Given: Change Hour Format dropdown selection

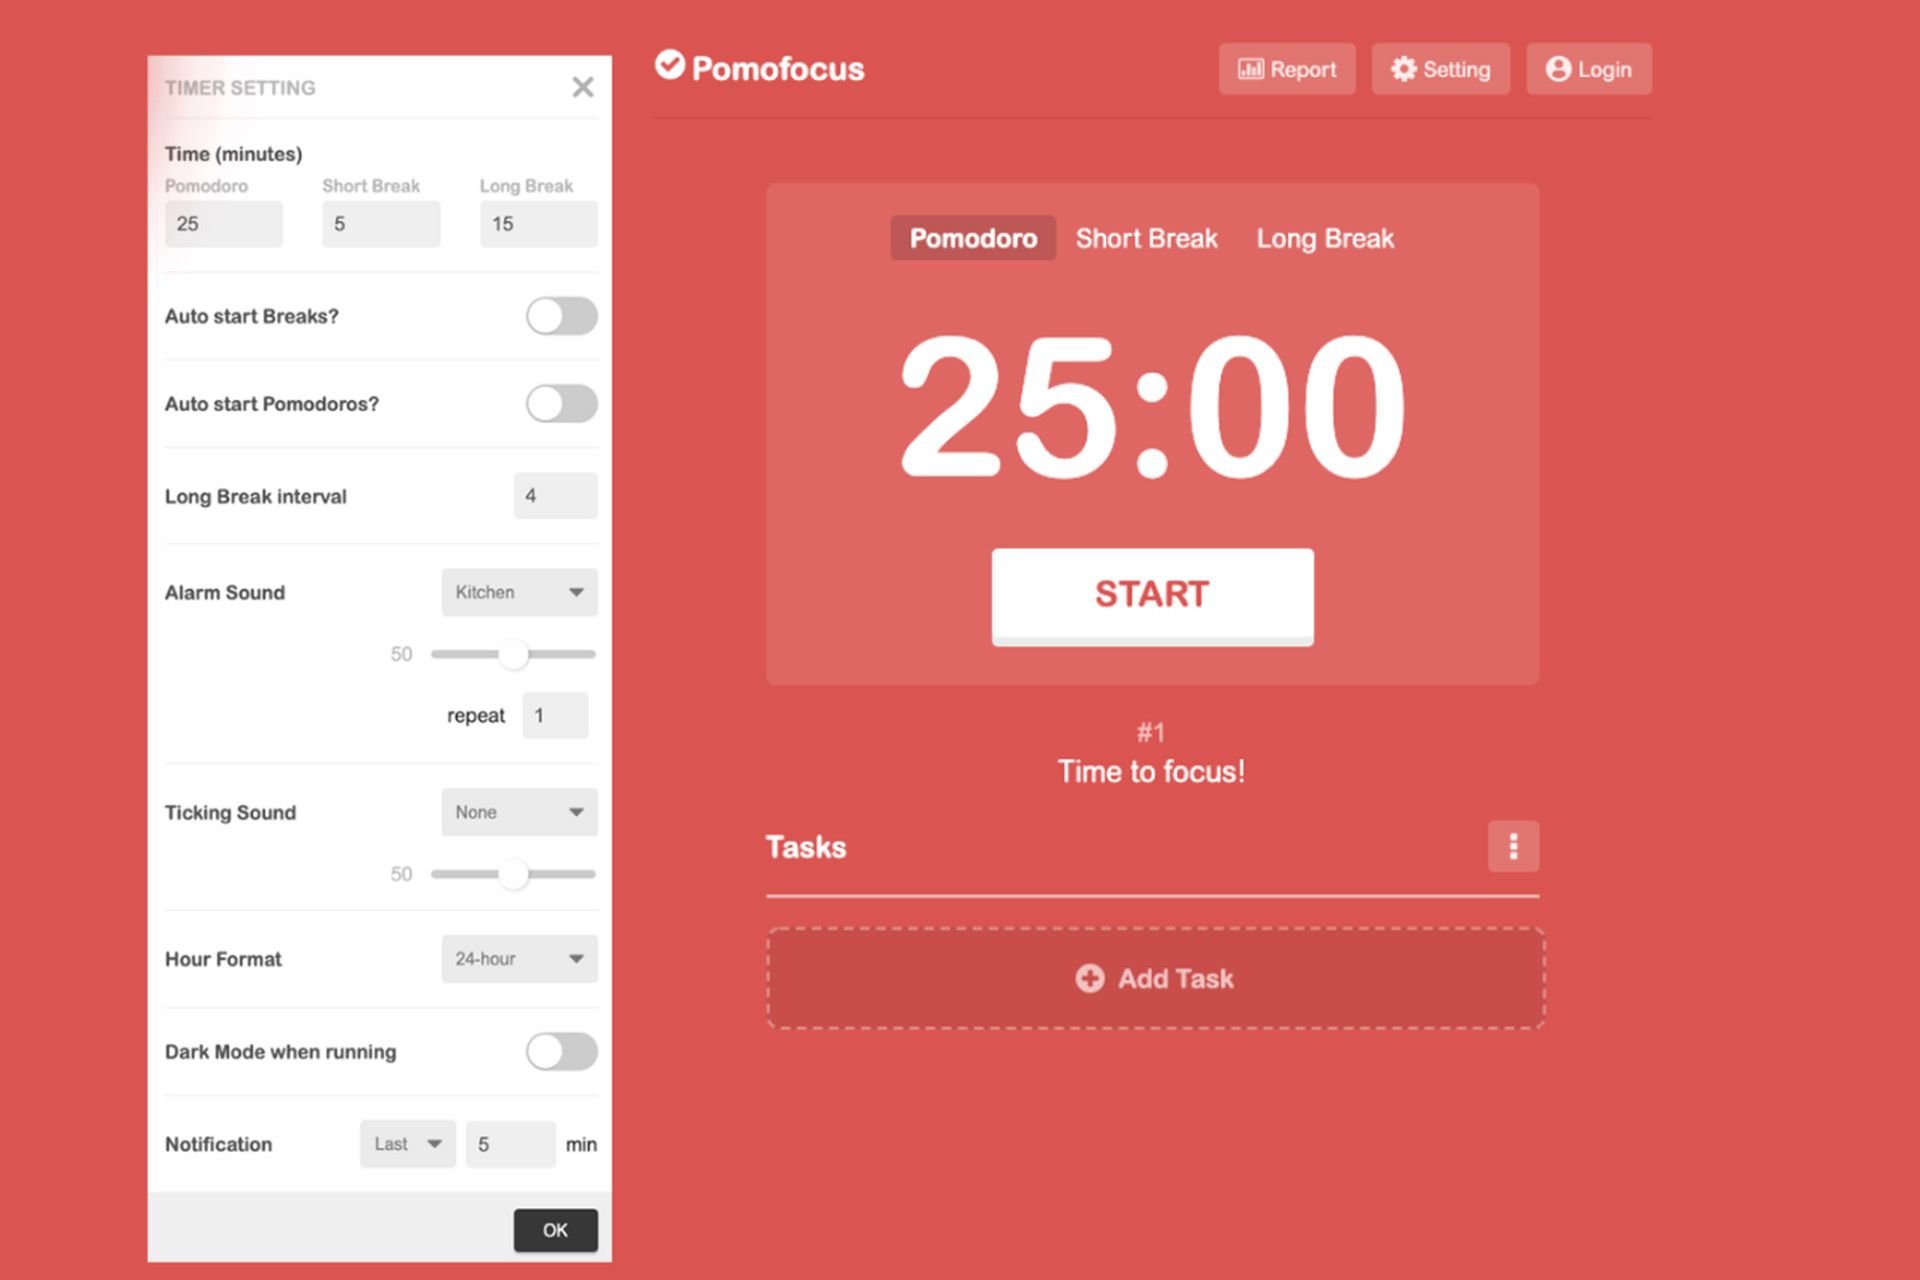Looking at the screenshot, I should click(516, 959).
